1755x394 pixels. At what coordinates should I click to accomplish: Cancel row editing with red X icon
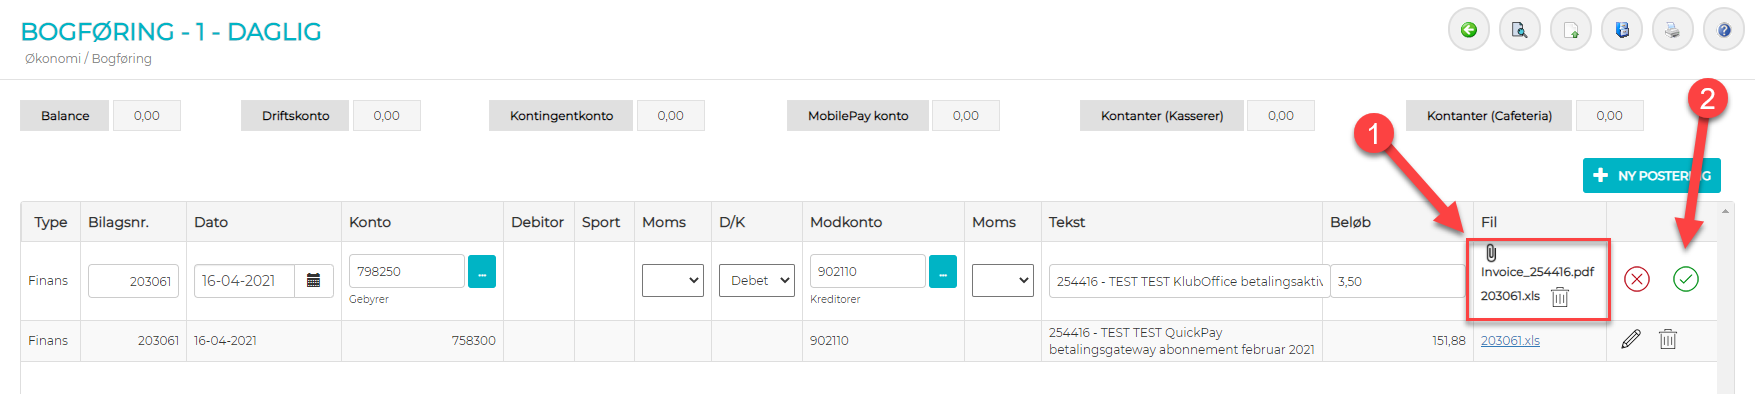[1637, 279]
